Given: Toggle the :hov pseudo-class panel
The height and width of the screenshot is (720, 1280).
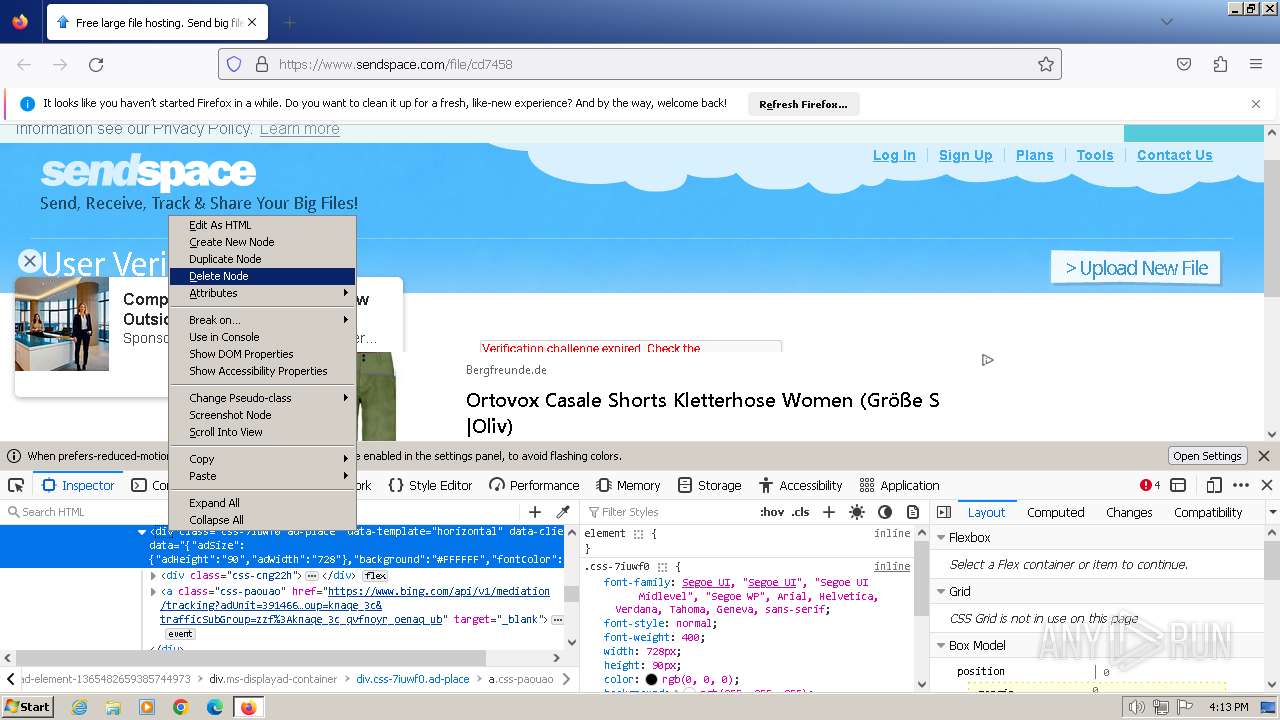Looking at the screenshot, I should [772, 512].
